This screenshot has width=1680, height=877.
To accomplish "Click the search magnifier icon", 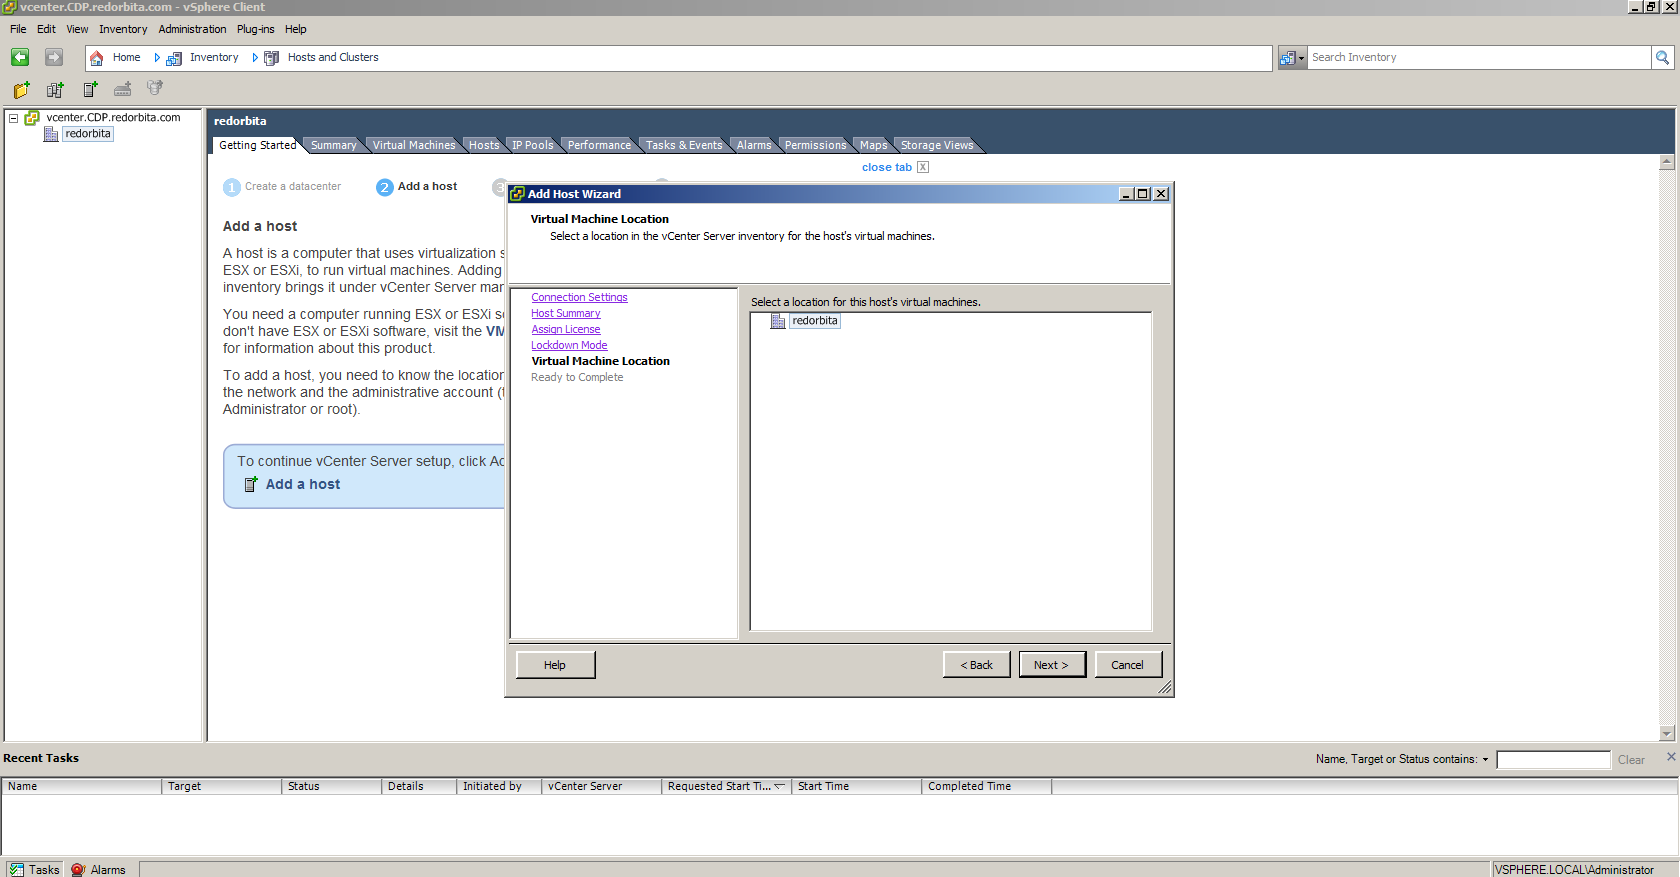I will 1662,58.
